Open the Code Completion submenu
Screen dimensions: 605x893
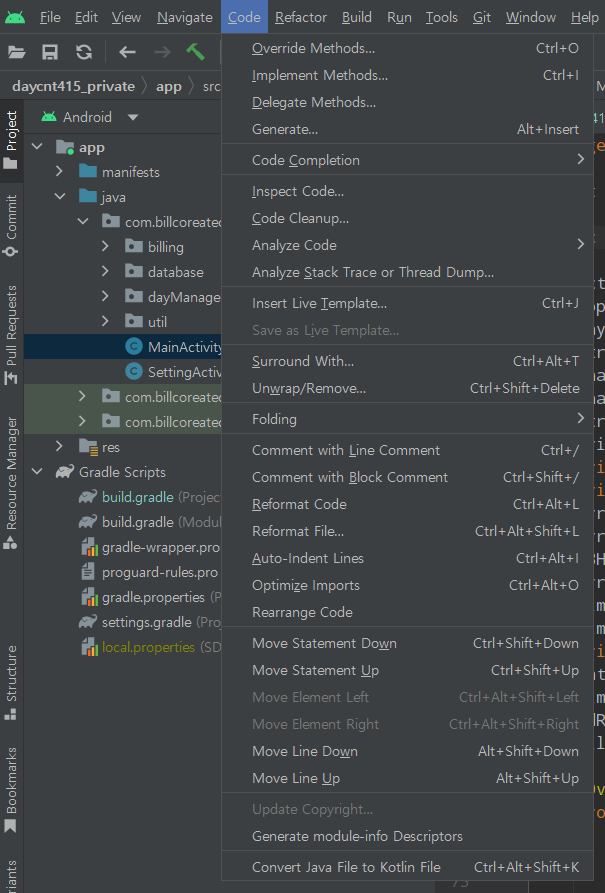click(407, 160)
